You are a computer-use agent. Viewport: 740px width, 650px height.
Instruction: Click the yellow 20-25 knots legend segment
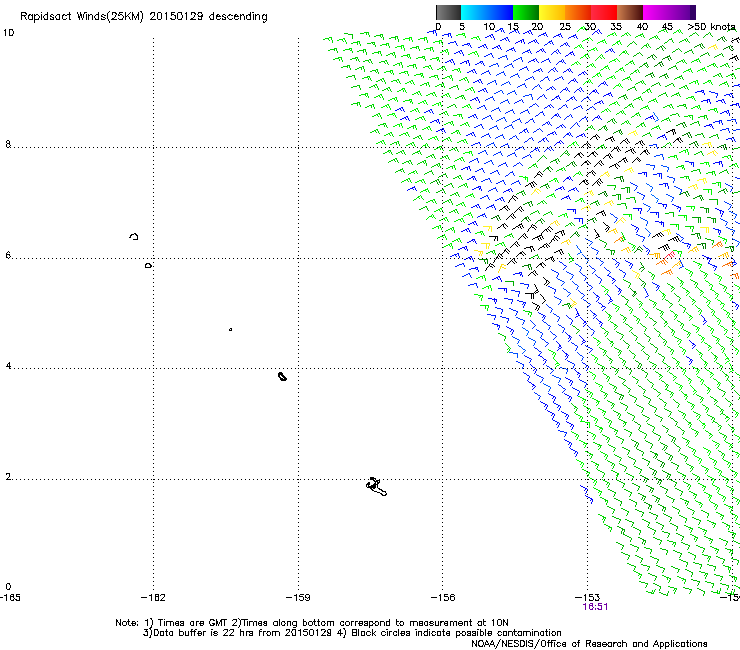(552, 12)
